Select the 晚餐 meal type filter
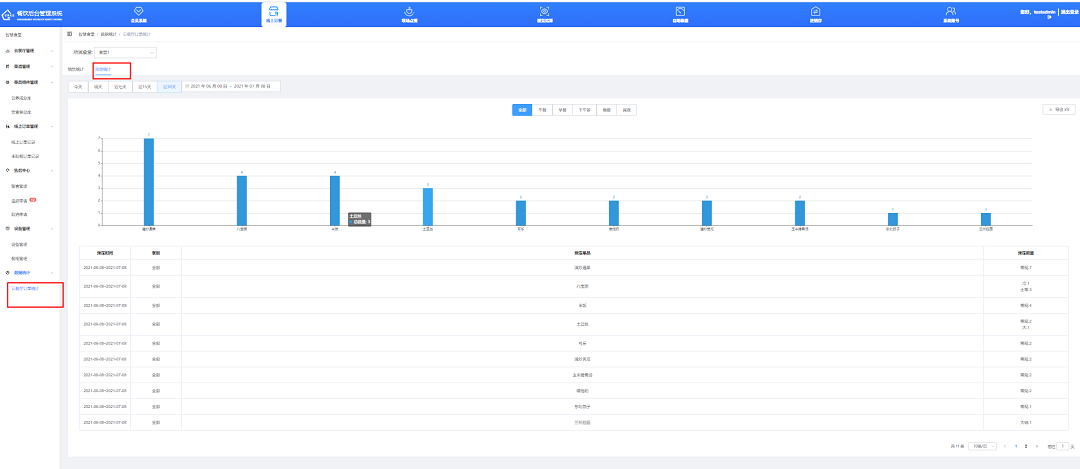The width and height of the screenshot is (1080, 469). pyautogui.click(x=605, y=110)
